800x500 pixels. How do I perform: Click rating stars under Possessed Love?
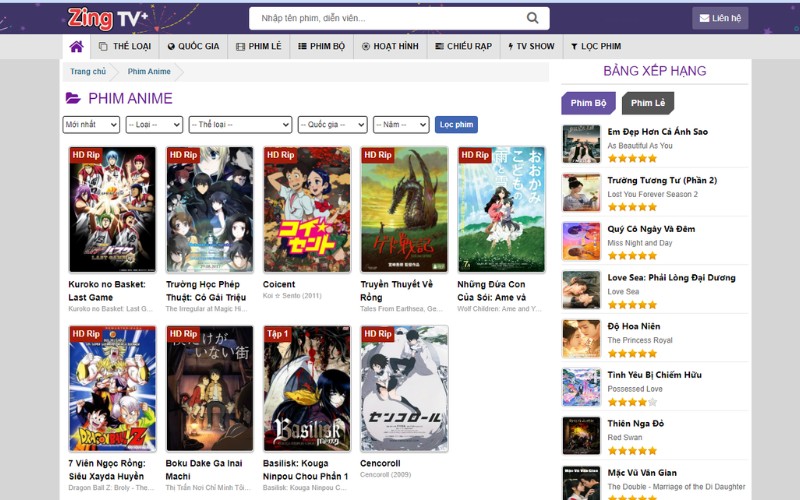tap(632, 402)
